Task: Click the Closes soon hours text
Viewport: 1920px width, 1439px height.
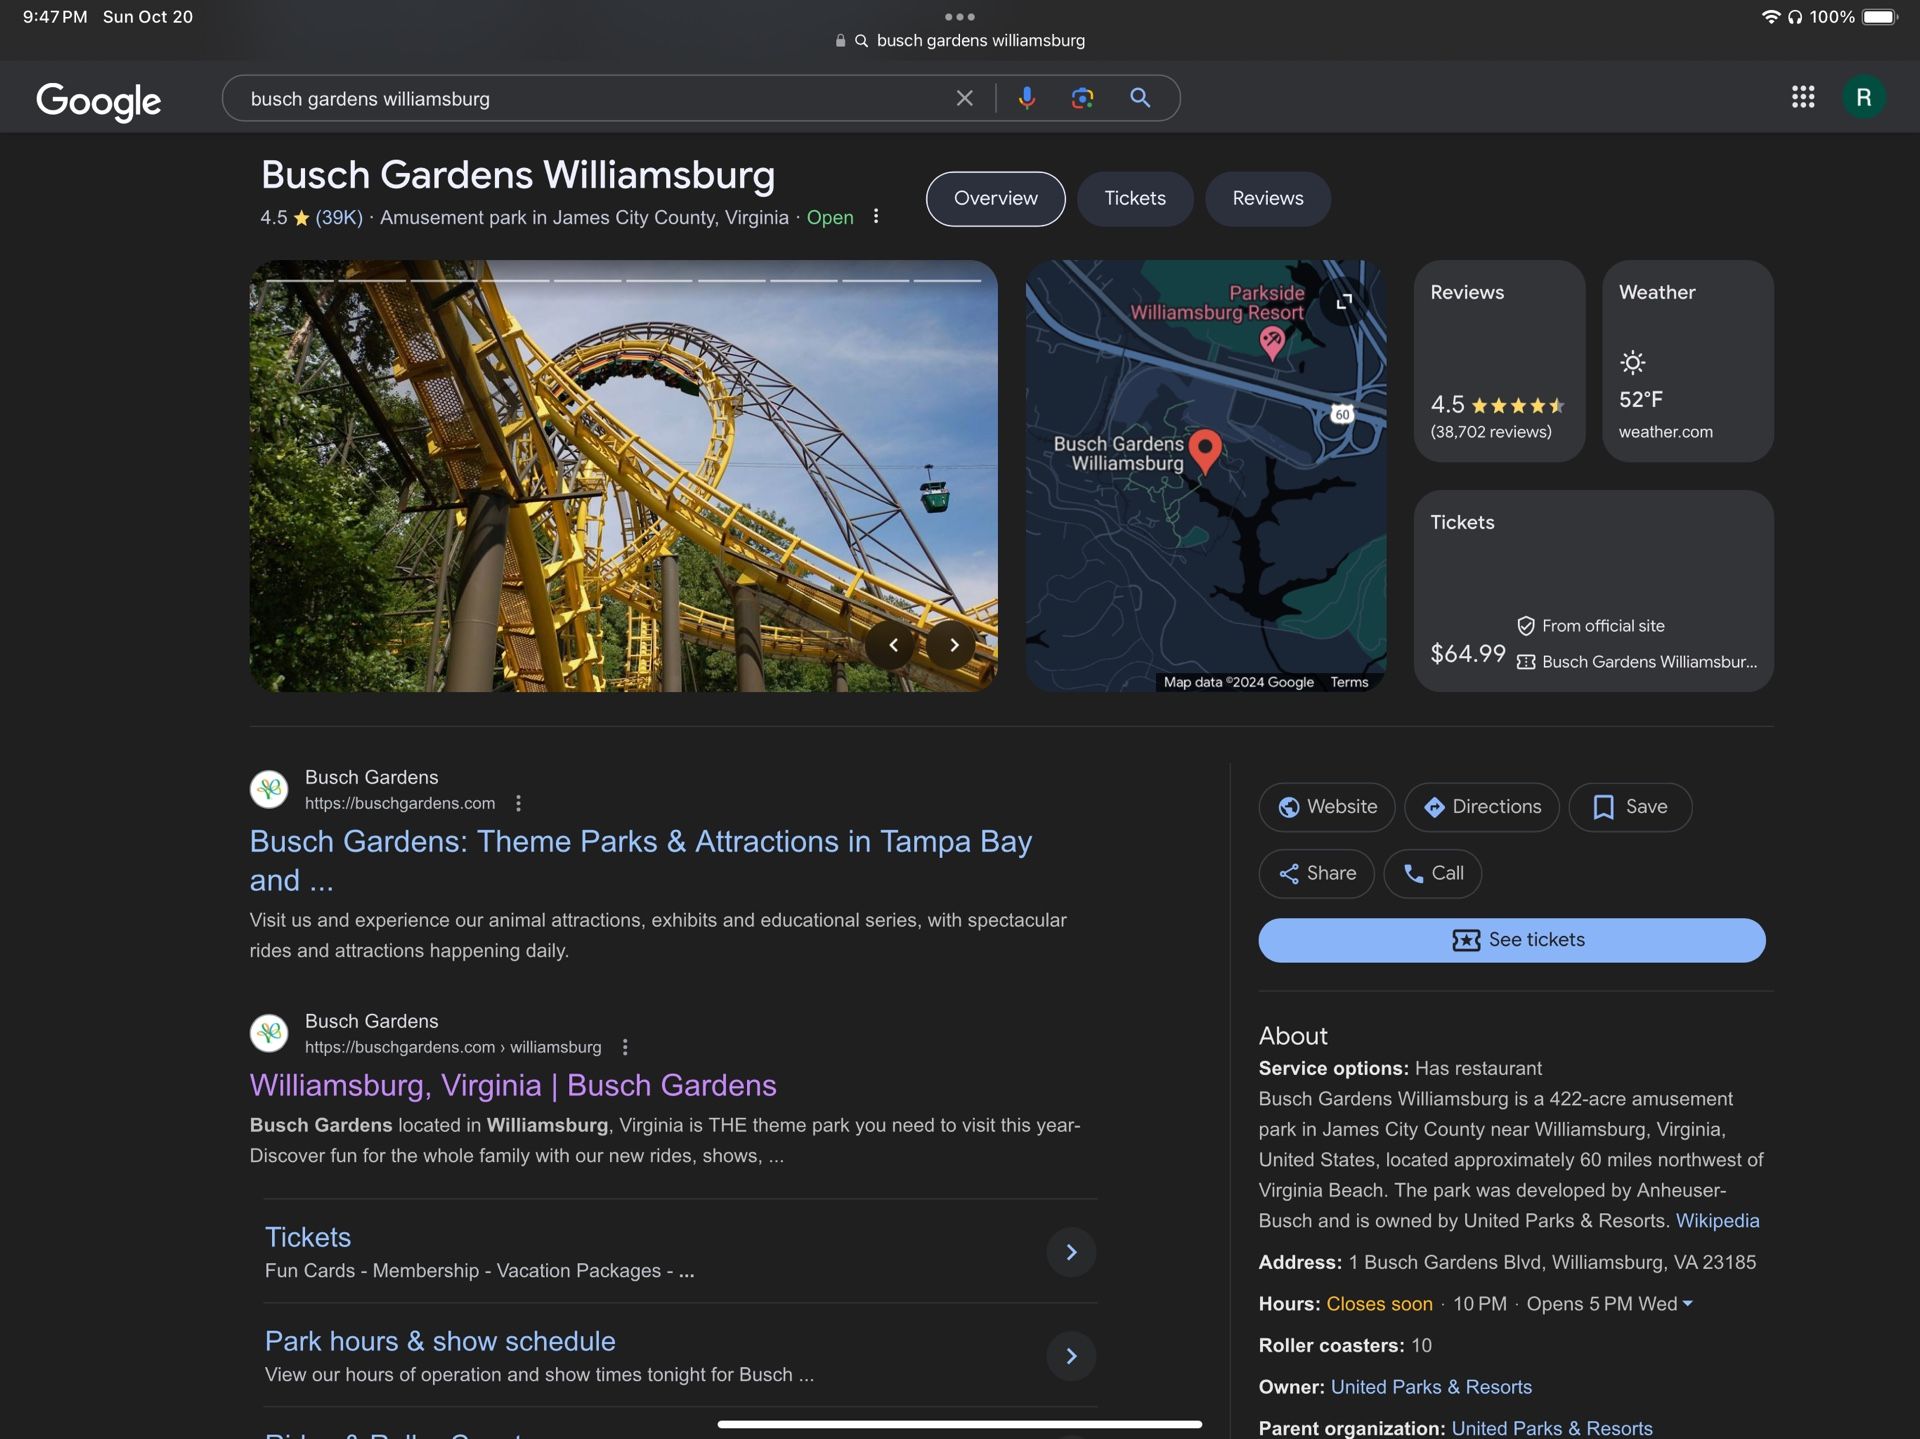Action: [1379, 1304]
